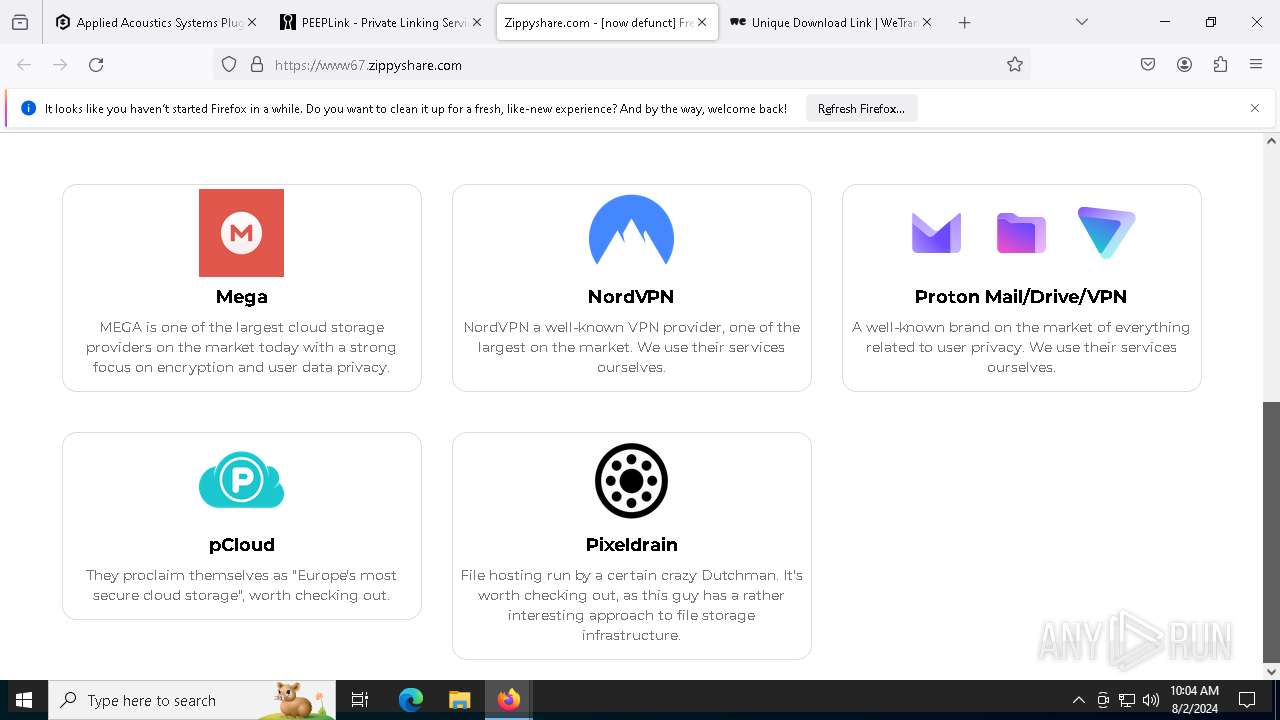Reload the current page
This screenshot has width=1280, height=720.
96,65
